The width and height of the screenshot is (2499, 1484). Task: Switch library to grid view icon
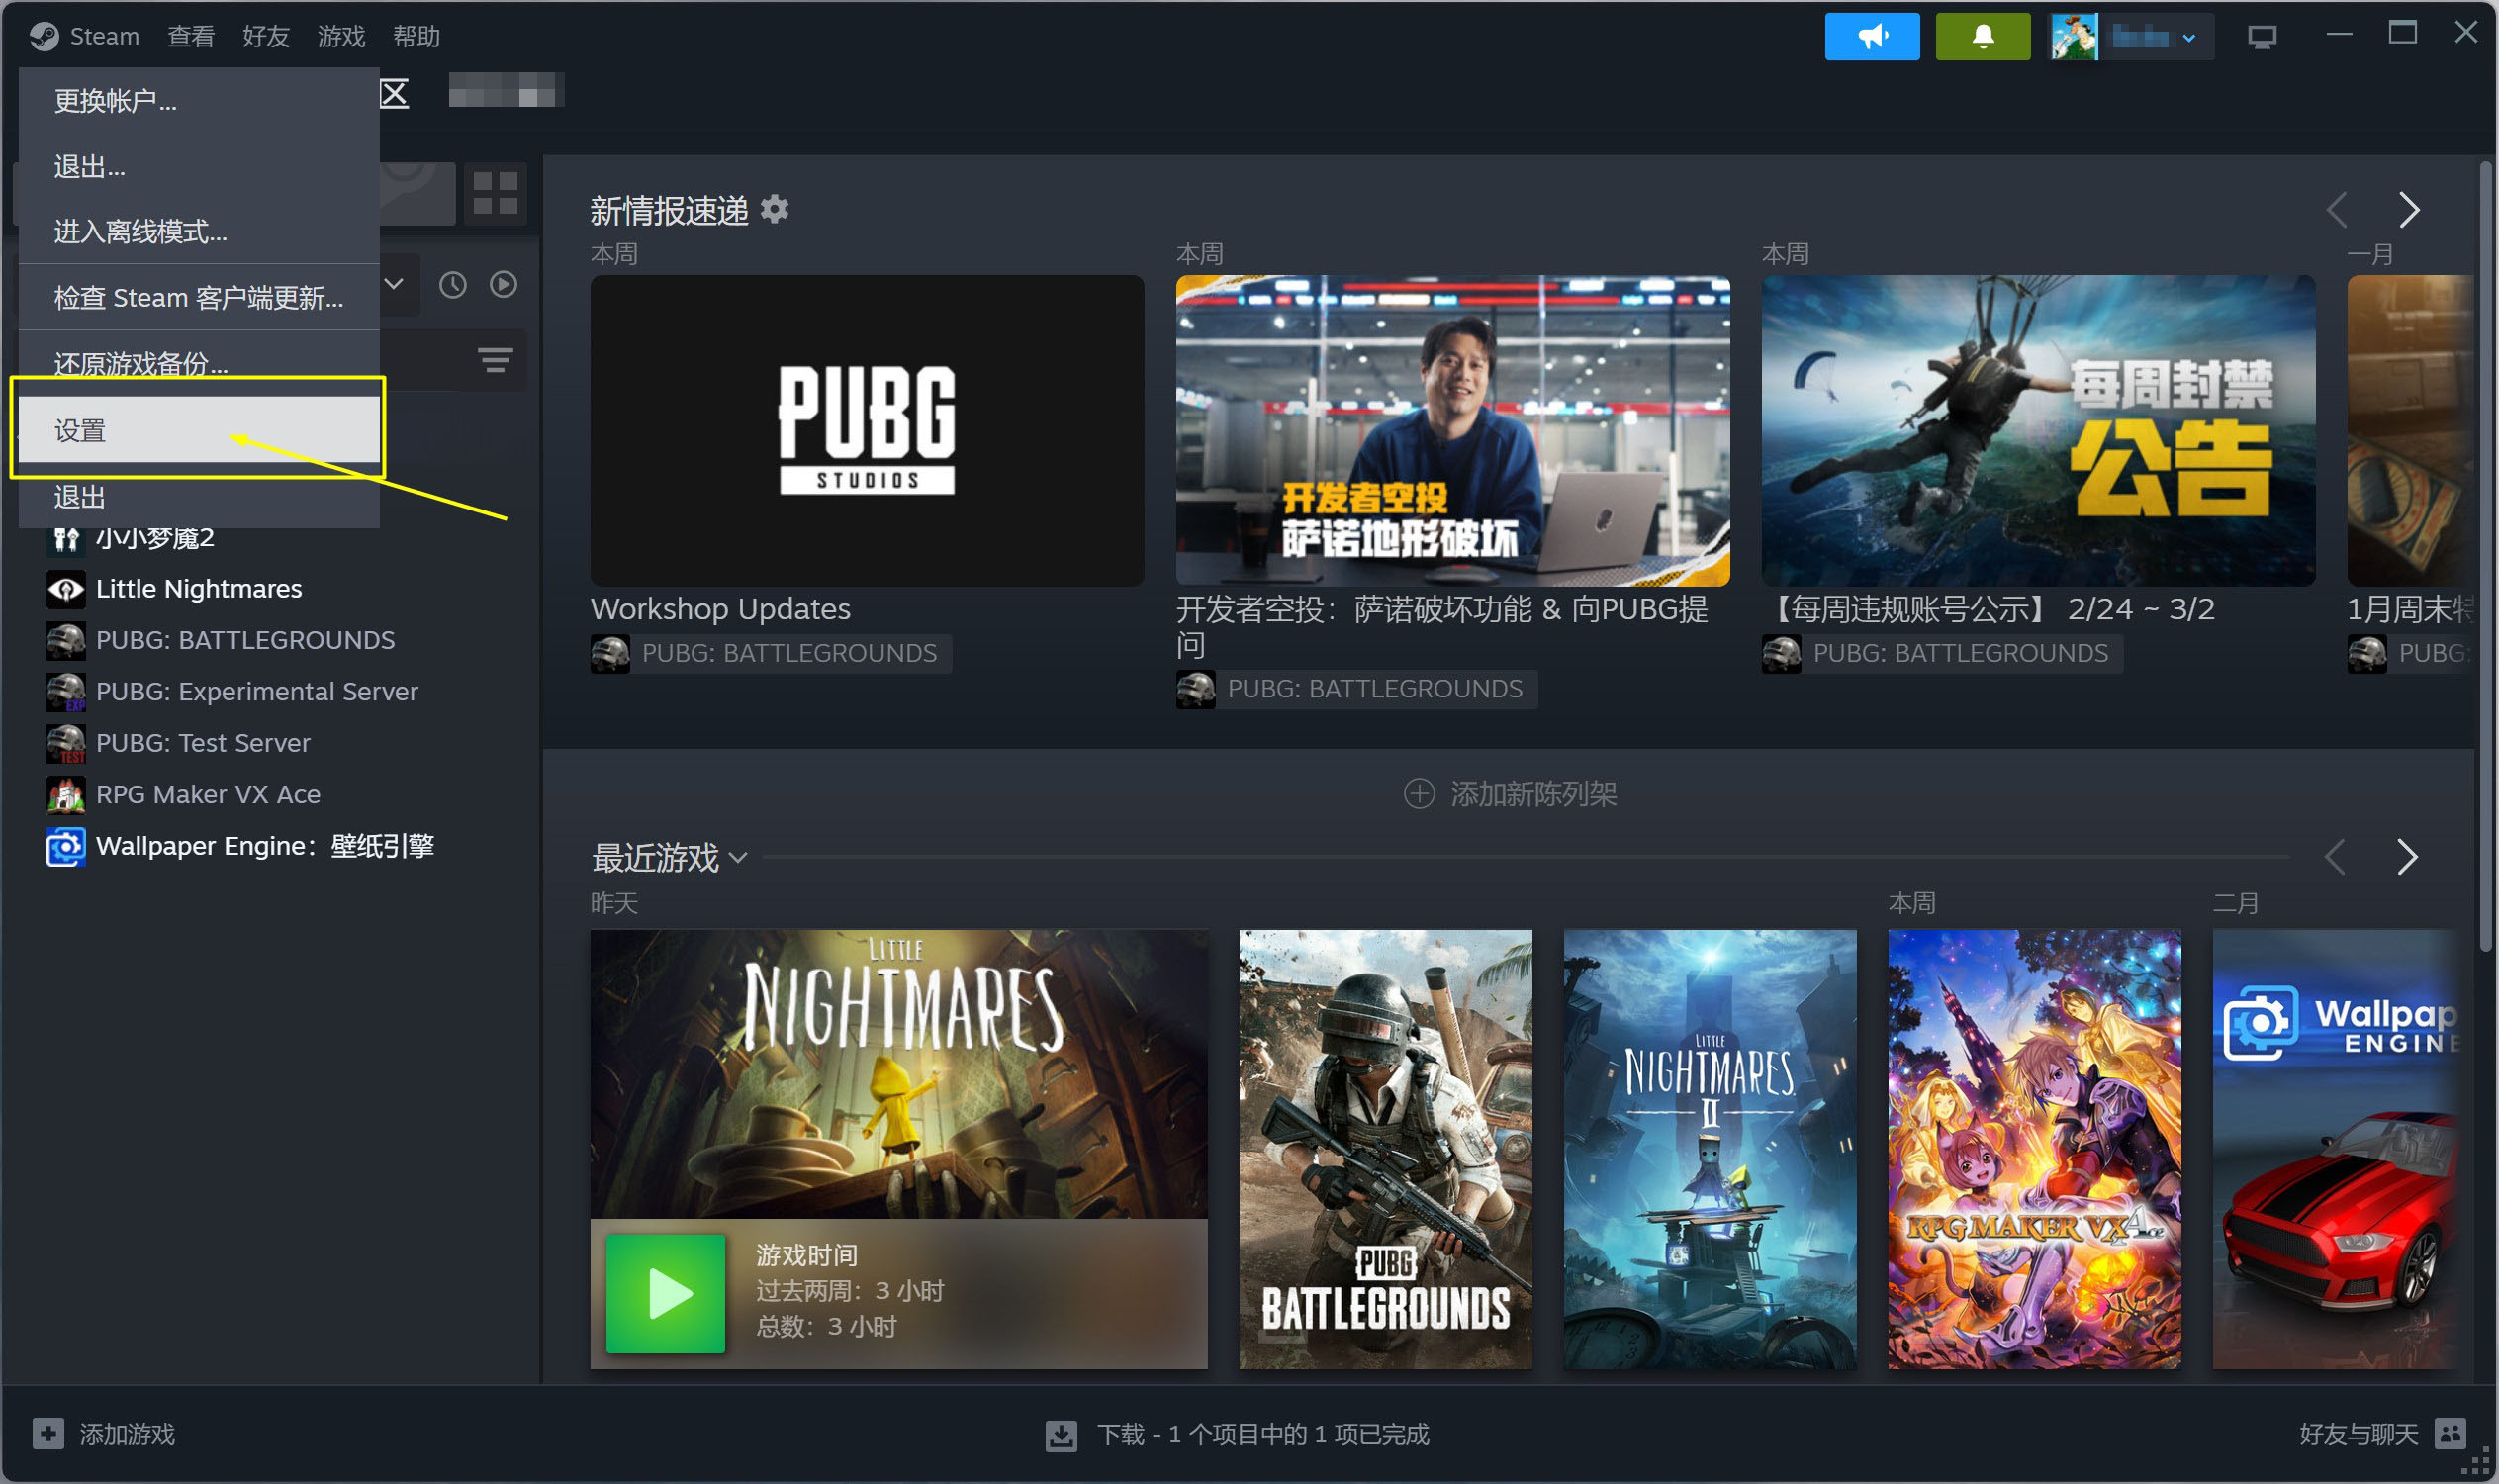click(x=495, y=192)
